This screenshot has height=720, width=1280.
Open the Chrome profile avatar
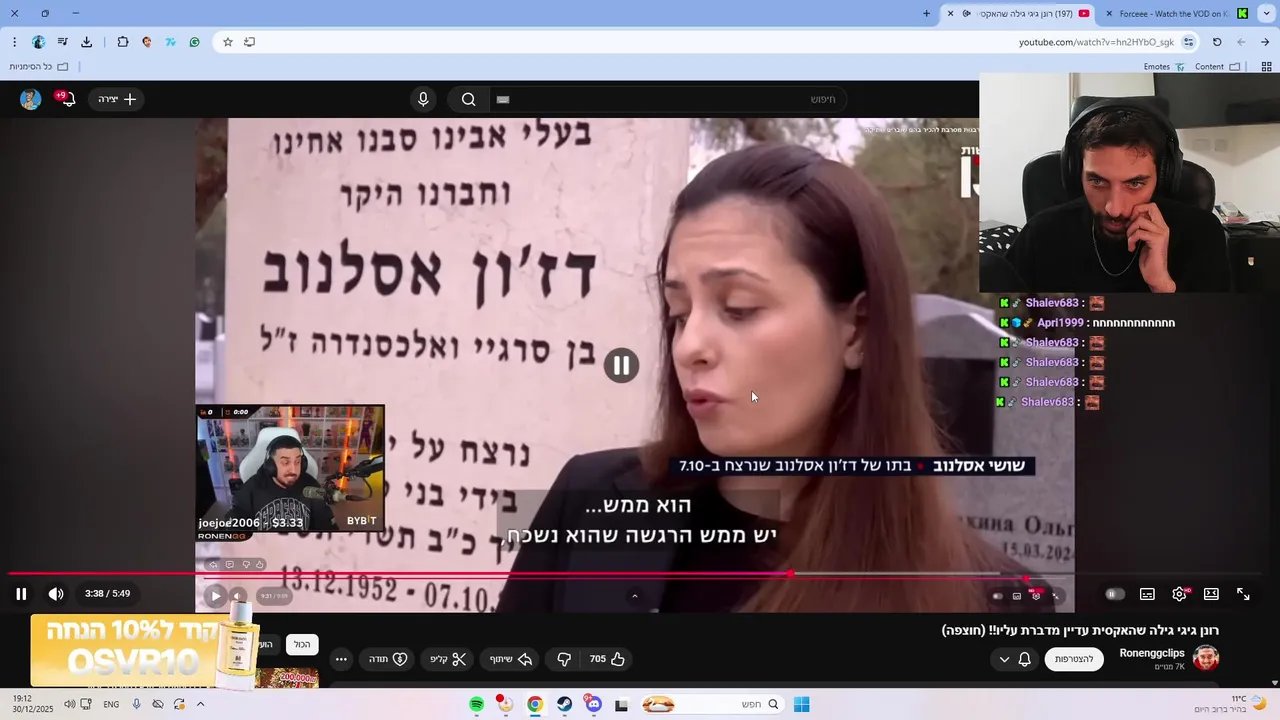click(38, 42)
